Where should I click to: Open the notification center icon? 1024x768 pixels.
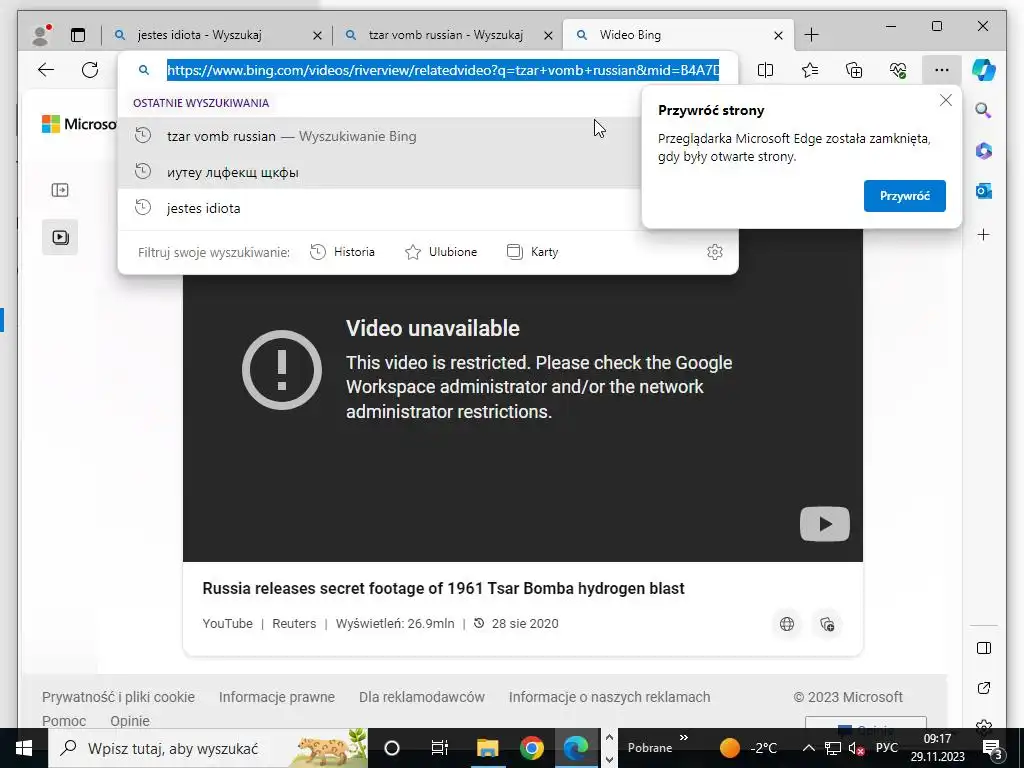[993, 748]
